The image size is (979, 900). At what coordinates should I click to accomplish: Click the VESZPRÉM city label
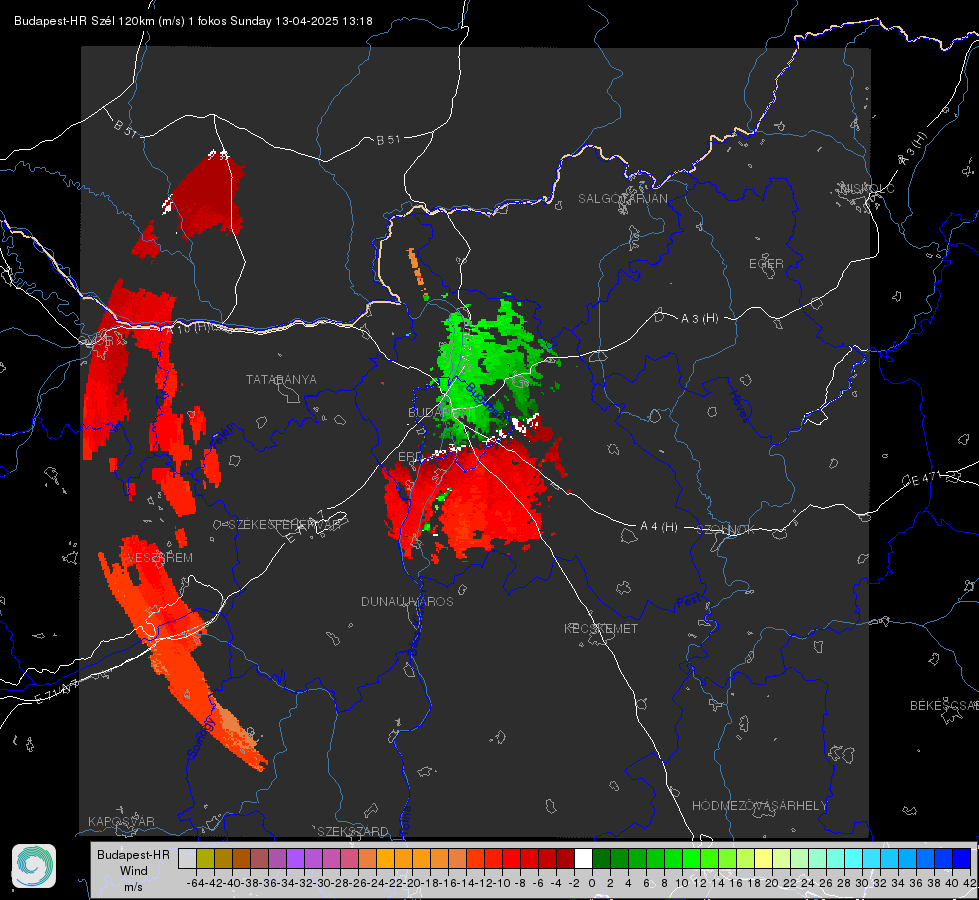coord(160,558)
